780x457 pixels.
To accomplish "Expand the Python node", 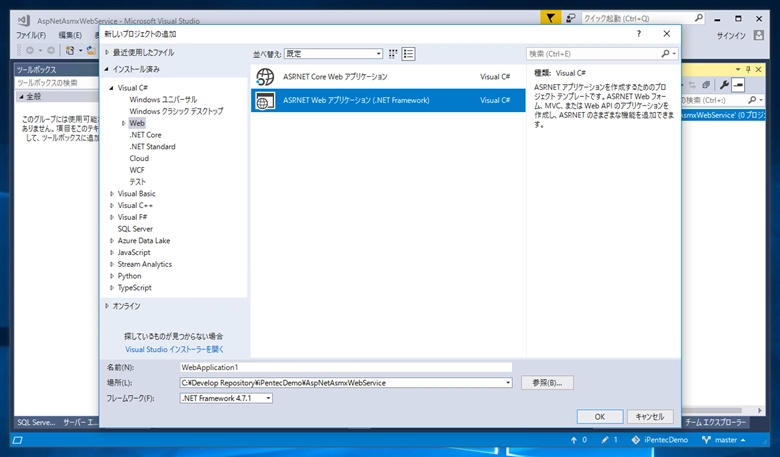I will tap(111, 276).
